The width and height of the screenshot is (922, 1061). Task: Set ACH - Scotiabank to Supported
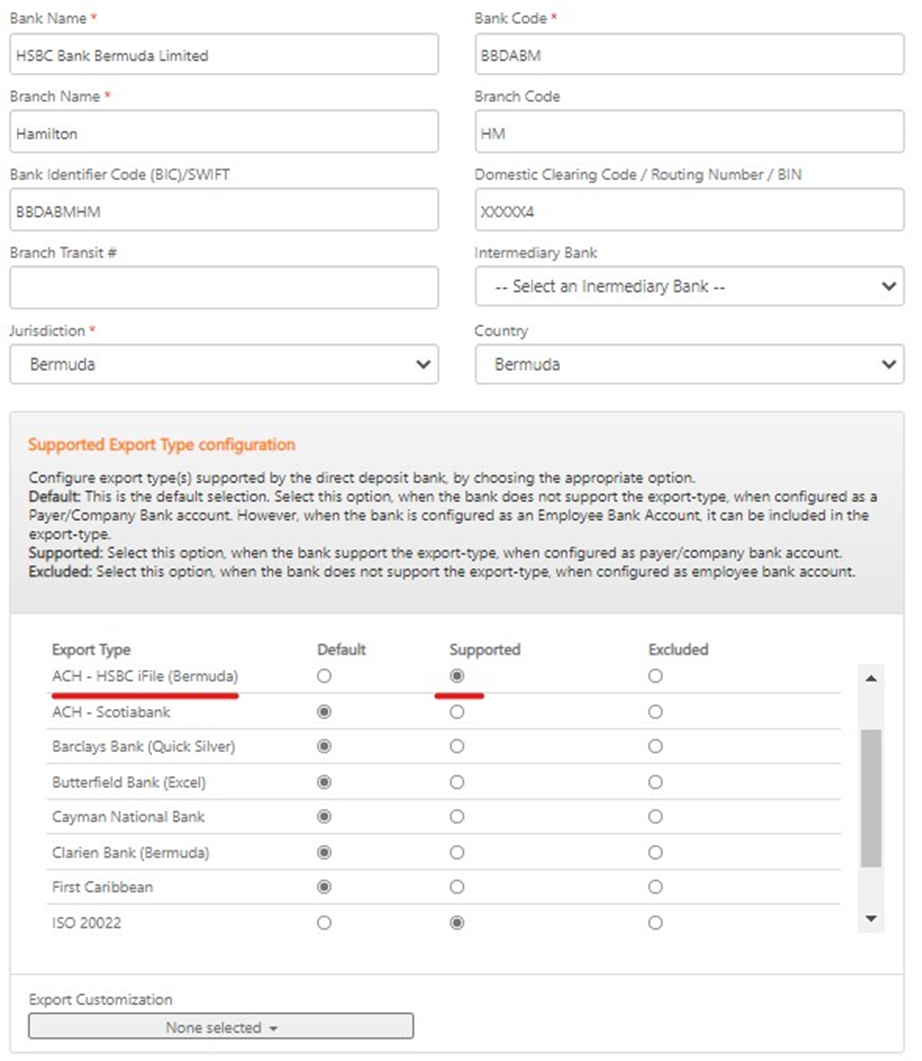tap(457, 712)
